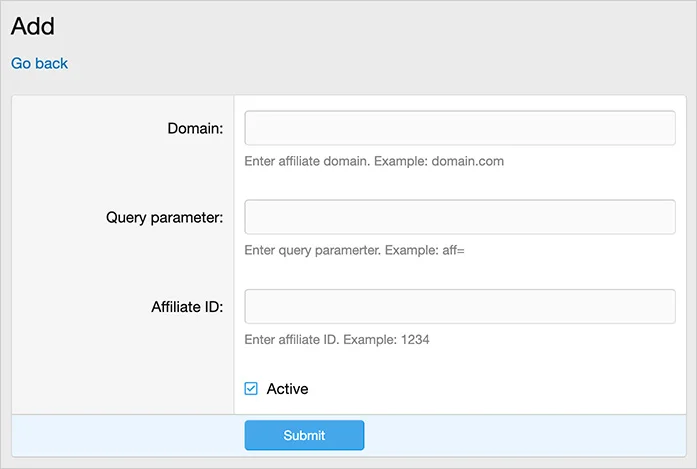Click the Query parameter: field label
Viewport: 697px width, 469px height.
click(x=164, y=217)
